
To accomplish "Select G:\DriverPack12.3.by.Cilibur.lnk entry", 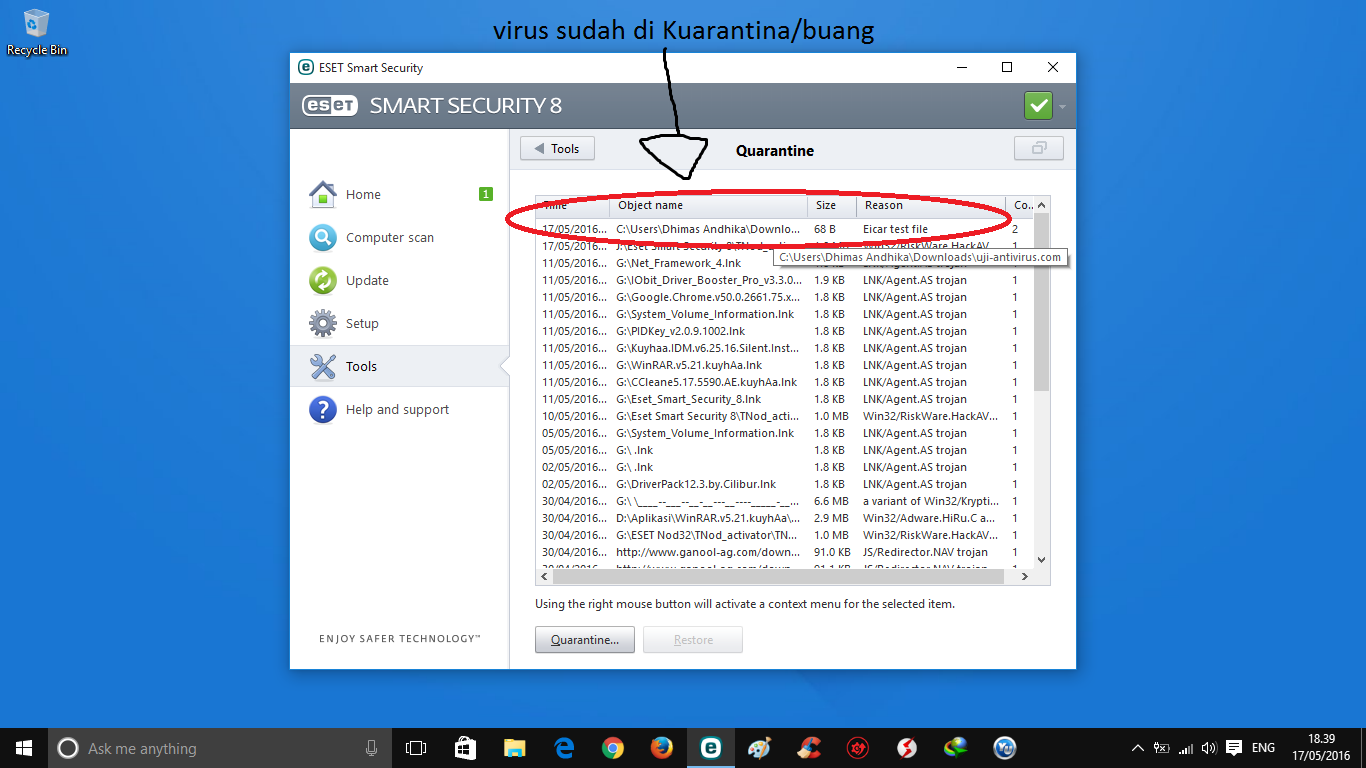I will click(x=785, y=484).
